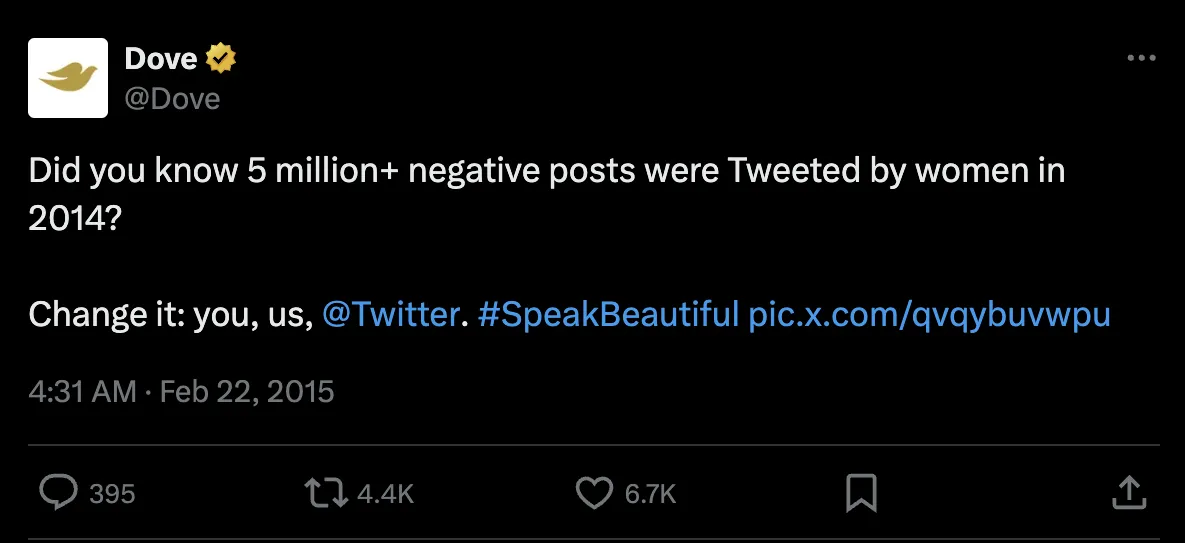Follow the #SpeakBeautiful hashtag

(x=608, y=314)
